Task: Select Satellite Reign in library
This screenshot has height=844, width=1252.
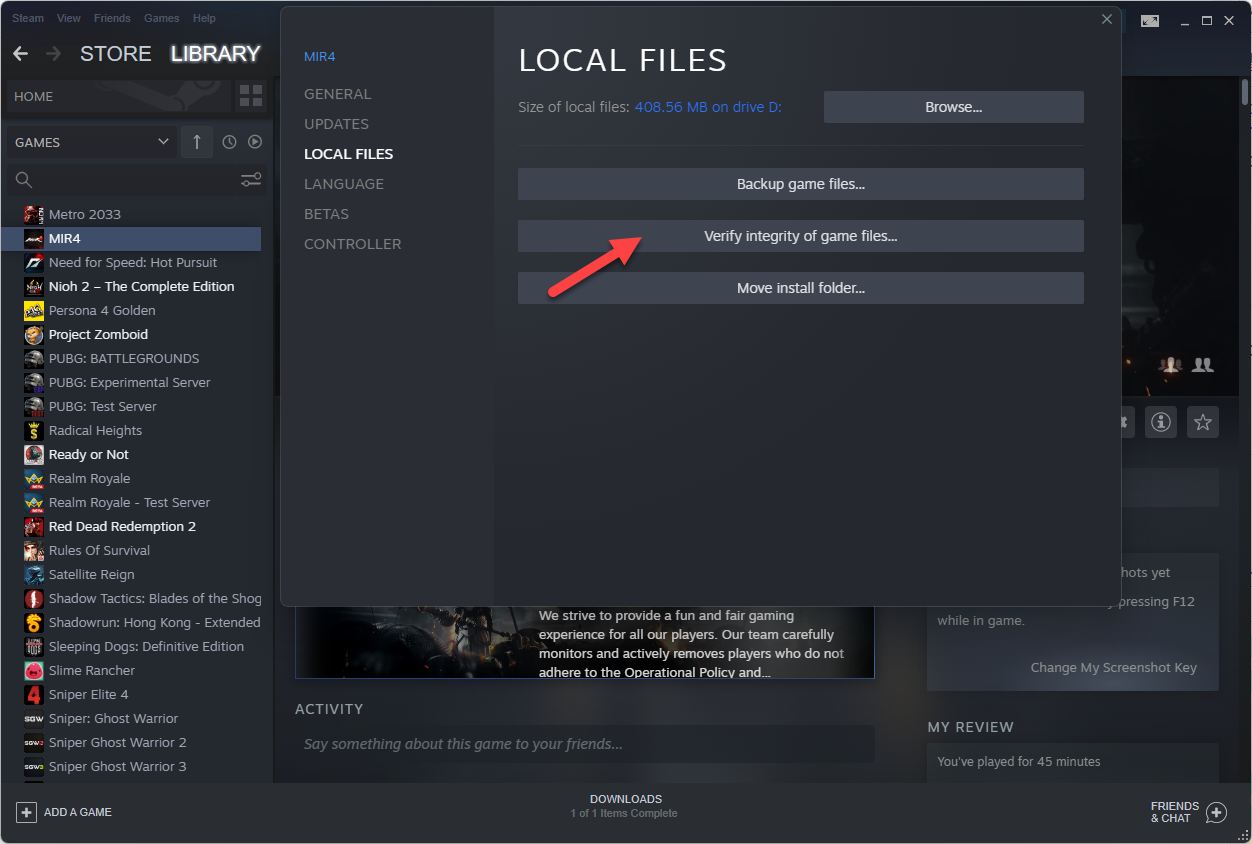Action: 91,574
